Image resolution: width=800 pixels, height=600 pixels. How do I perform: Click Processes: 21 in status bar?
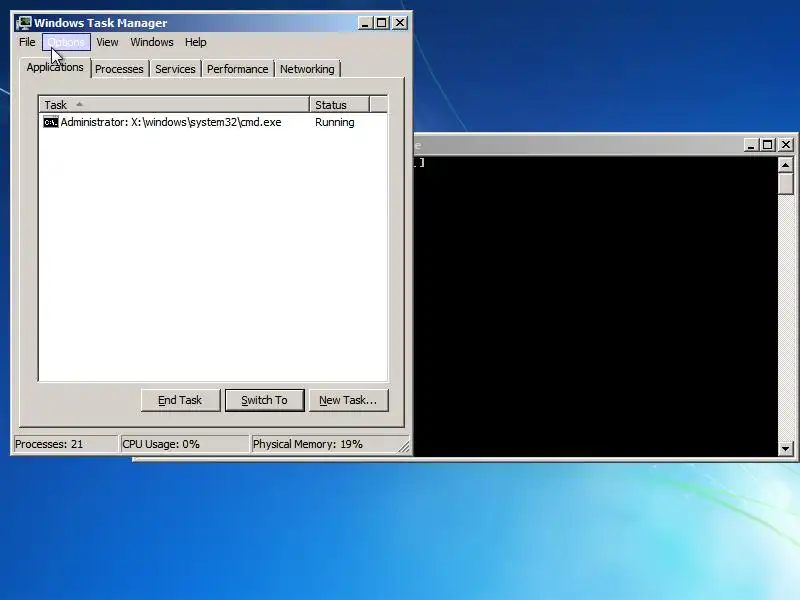65,444
